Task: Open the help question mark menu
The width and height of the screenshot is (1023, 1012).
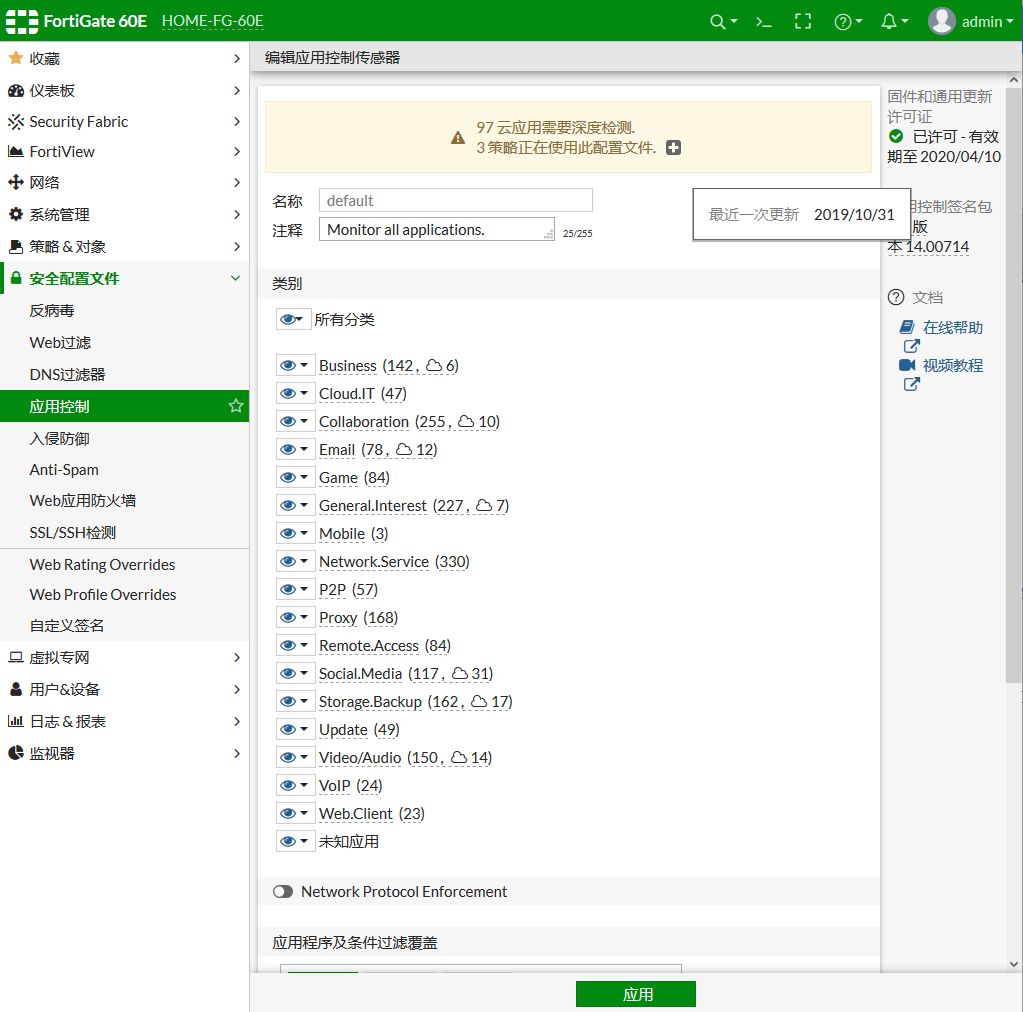Action: pos(848,22)
